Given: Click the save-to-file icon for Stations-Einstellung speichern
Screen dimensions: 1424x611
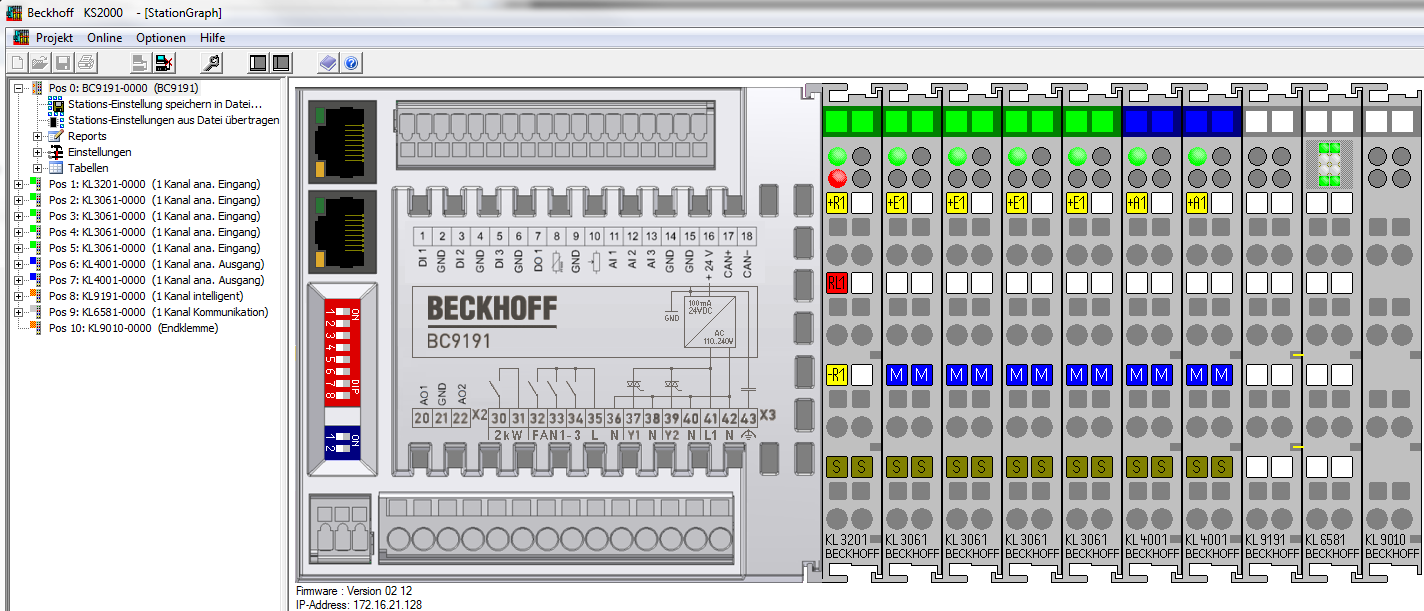Looking at the screenshot, I should pyautogui.click(x=56, y=104).
